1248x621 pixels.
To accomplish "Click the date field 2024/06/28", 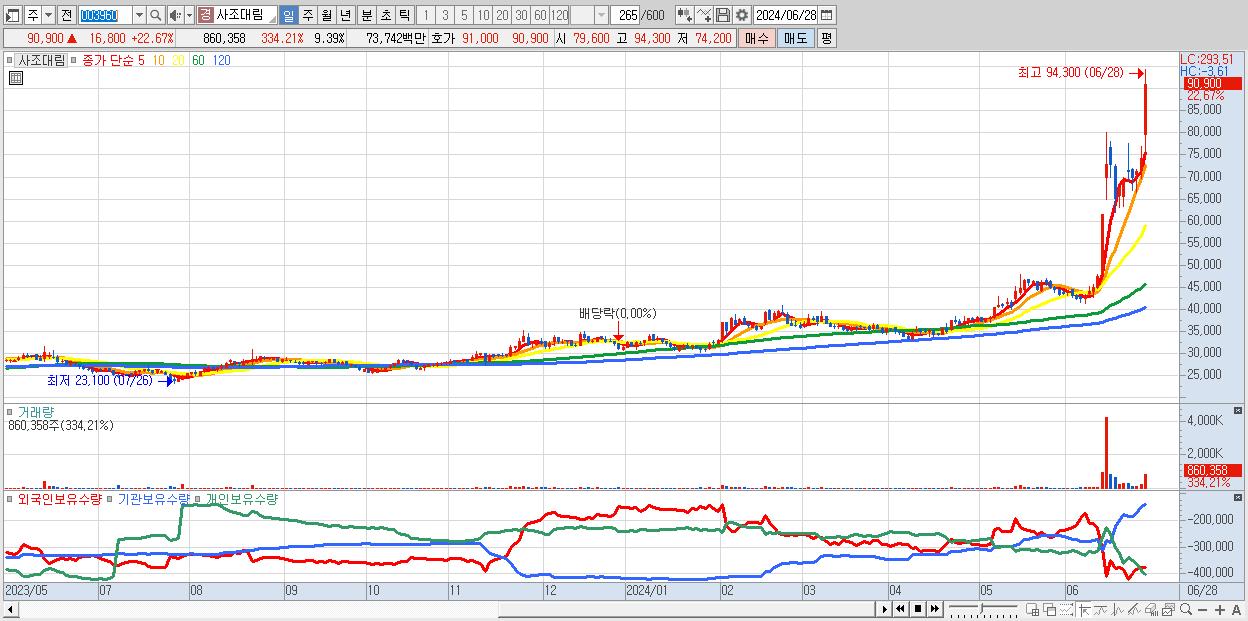I will coord(785,15).
